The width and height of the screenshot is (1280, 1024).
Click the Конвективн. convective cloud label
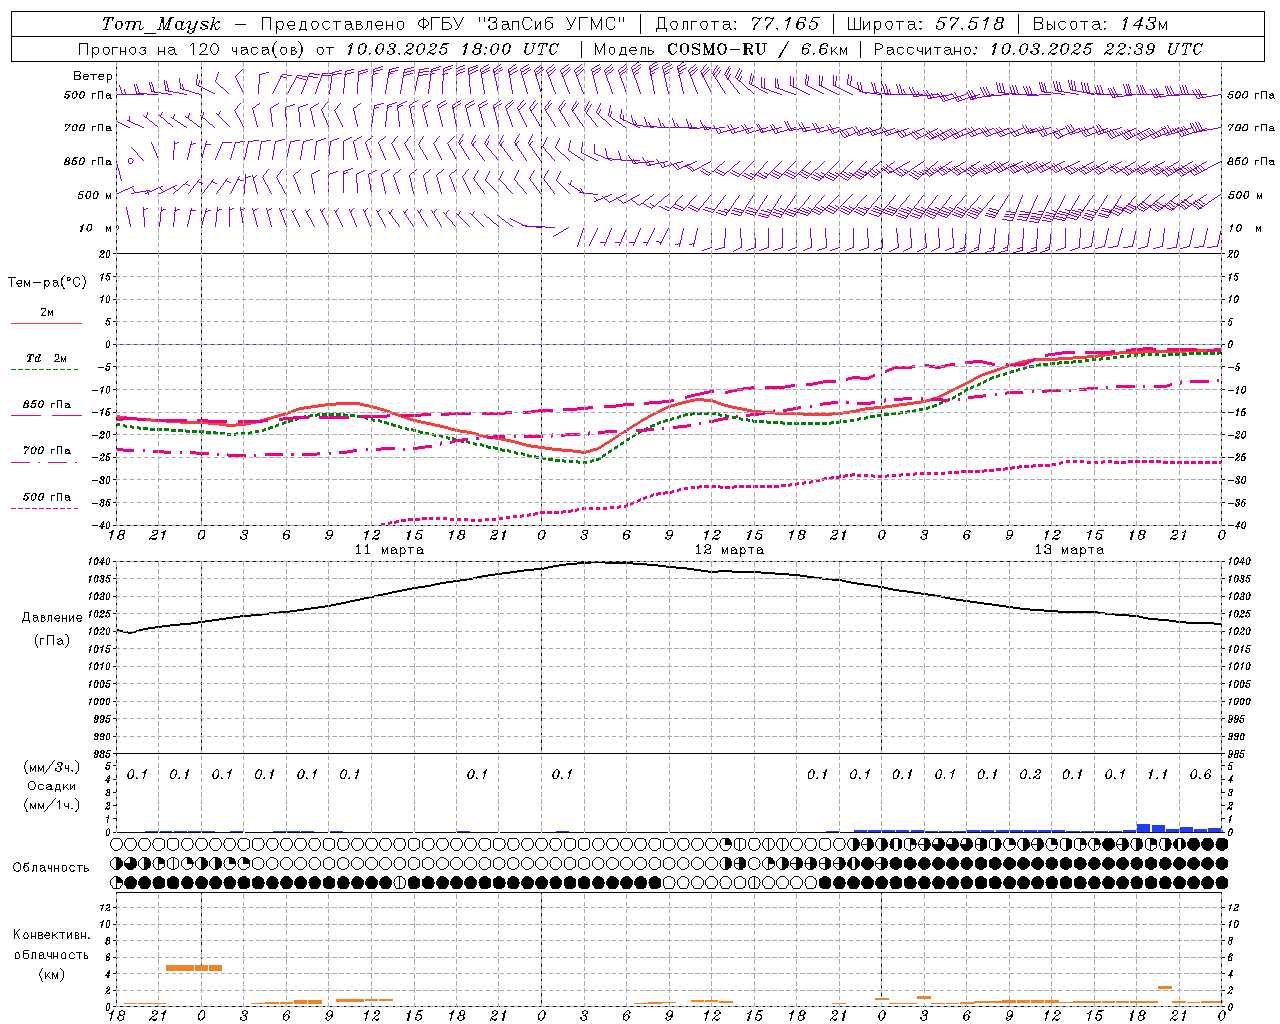(51, 935)
